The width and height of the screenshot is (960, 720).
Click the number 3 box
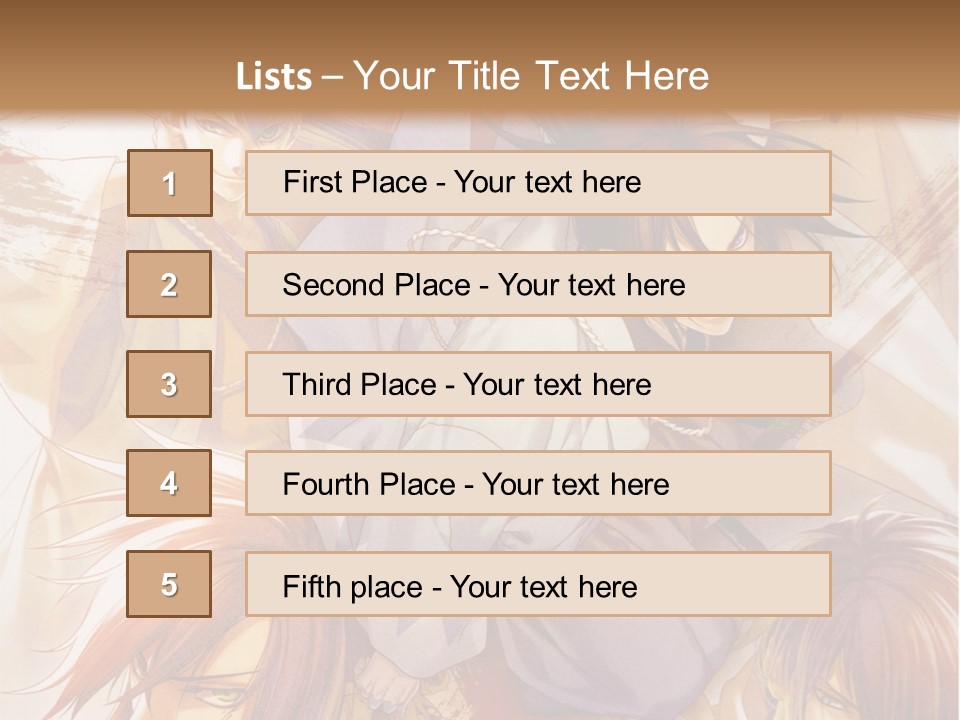coord(169,384)
